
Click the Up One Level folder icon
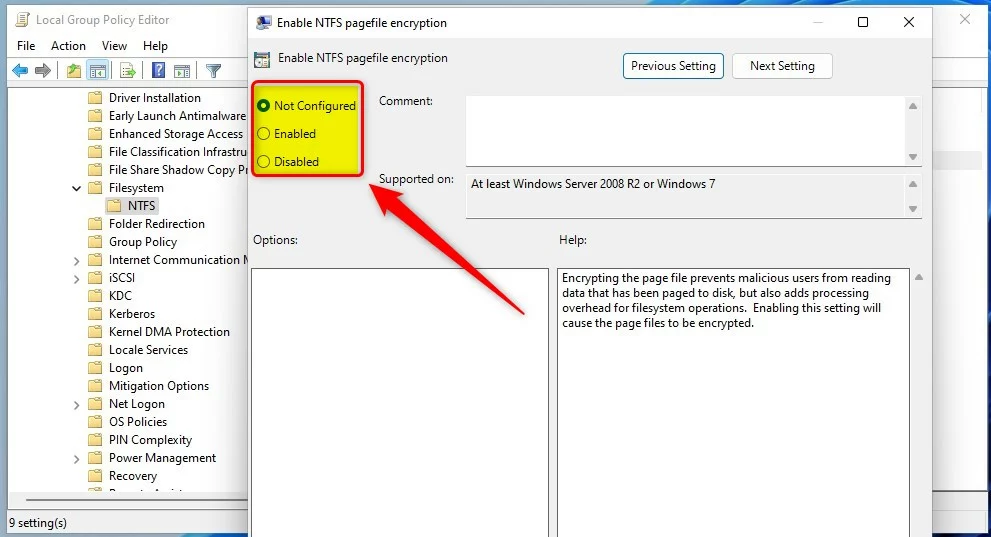[74, 71]
